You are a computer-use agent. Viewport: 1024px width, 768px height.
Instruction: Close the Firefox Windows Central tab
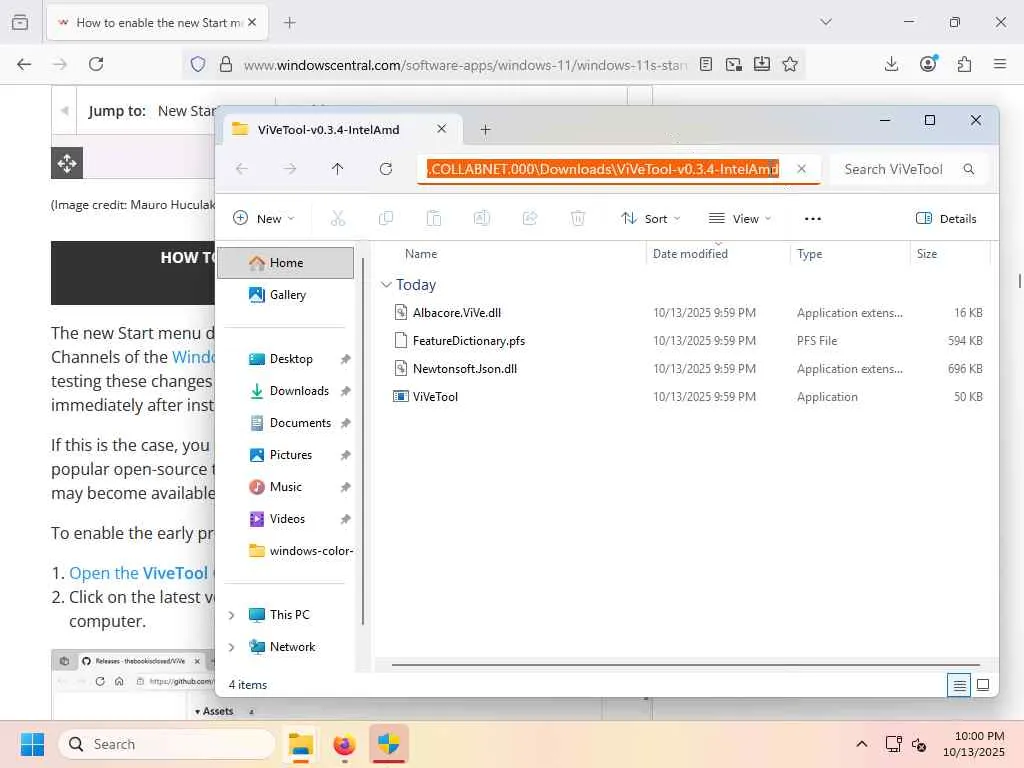click(252, 22)
